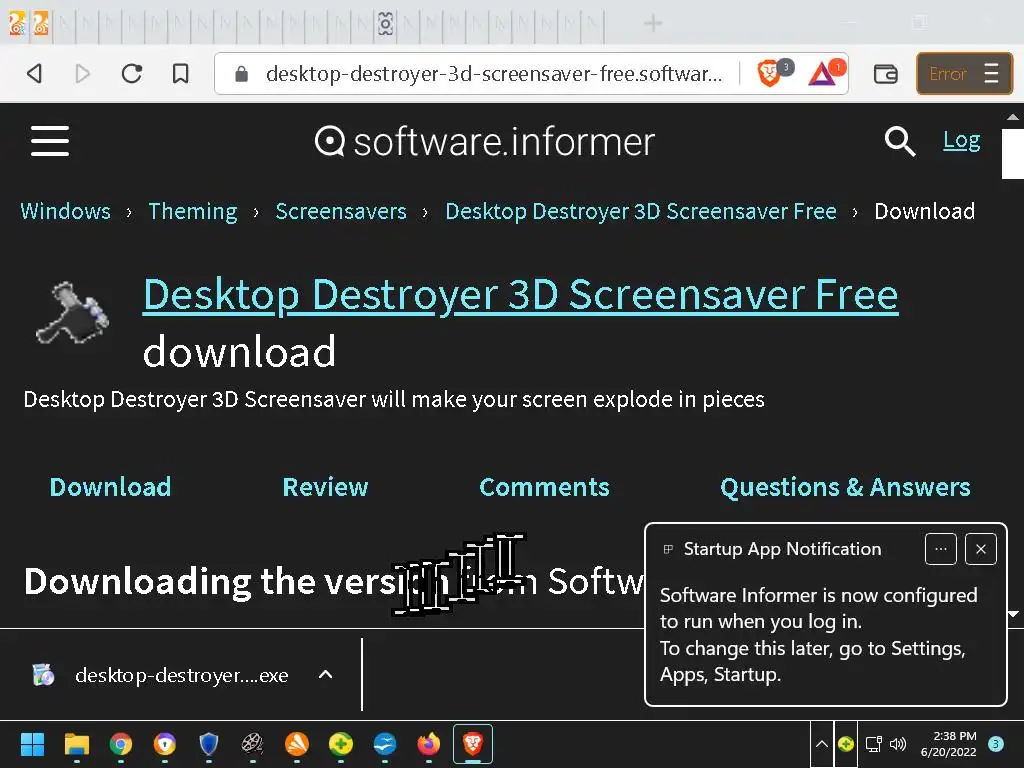
Task: Open Software Informer green plus taskbar icon
Action: click(x=341, y=744)
